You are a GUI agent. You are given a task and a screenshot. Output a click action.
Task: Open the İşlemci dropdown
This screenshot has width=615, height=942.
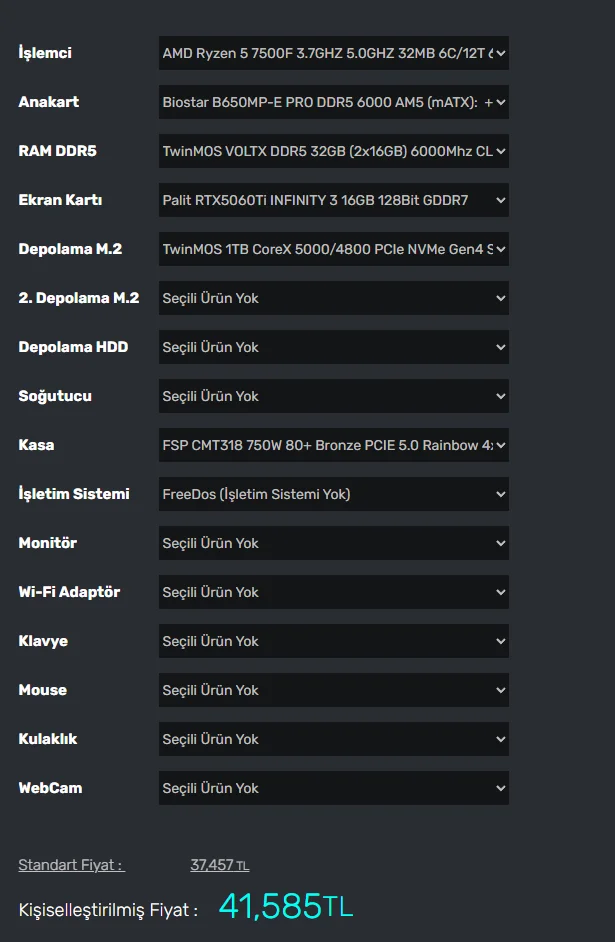333,53
